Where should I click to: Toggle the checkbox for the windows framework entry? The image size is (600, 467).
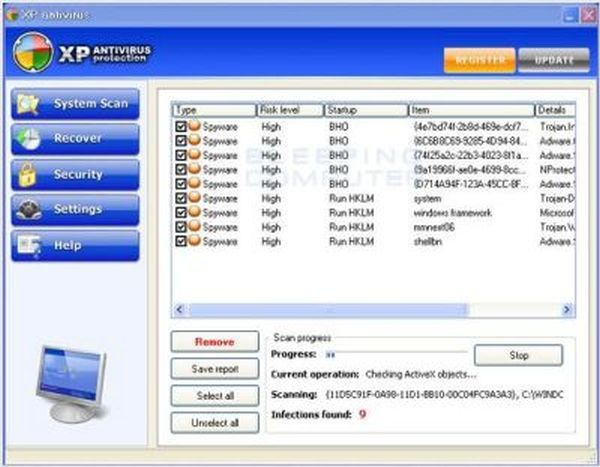[x=180, y=213]
